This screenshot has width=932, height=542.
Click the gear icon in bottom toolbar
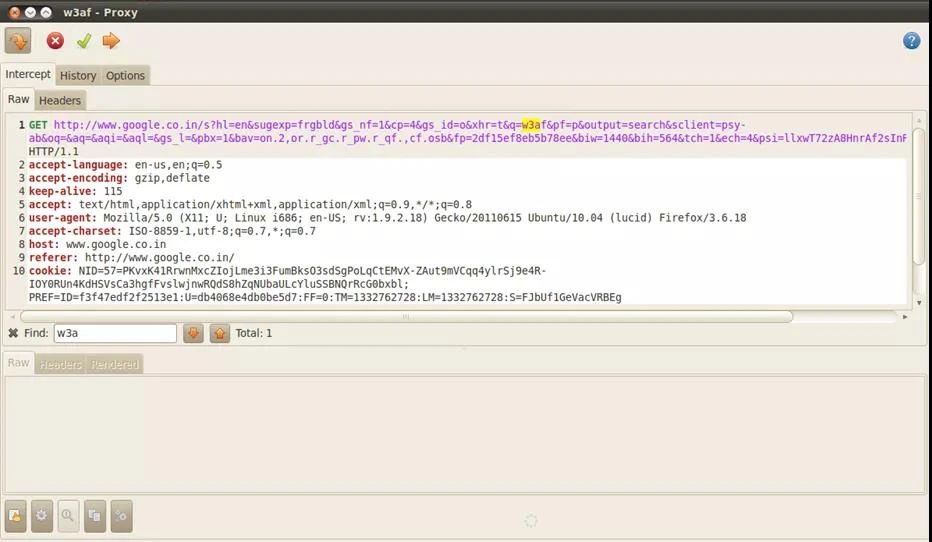[x=42, y=516]
